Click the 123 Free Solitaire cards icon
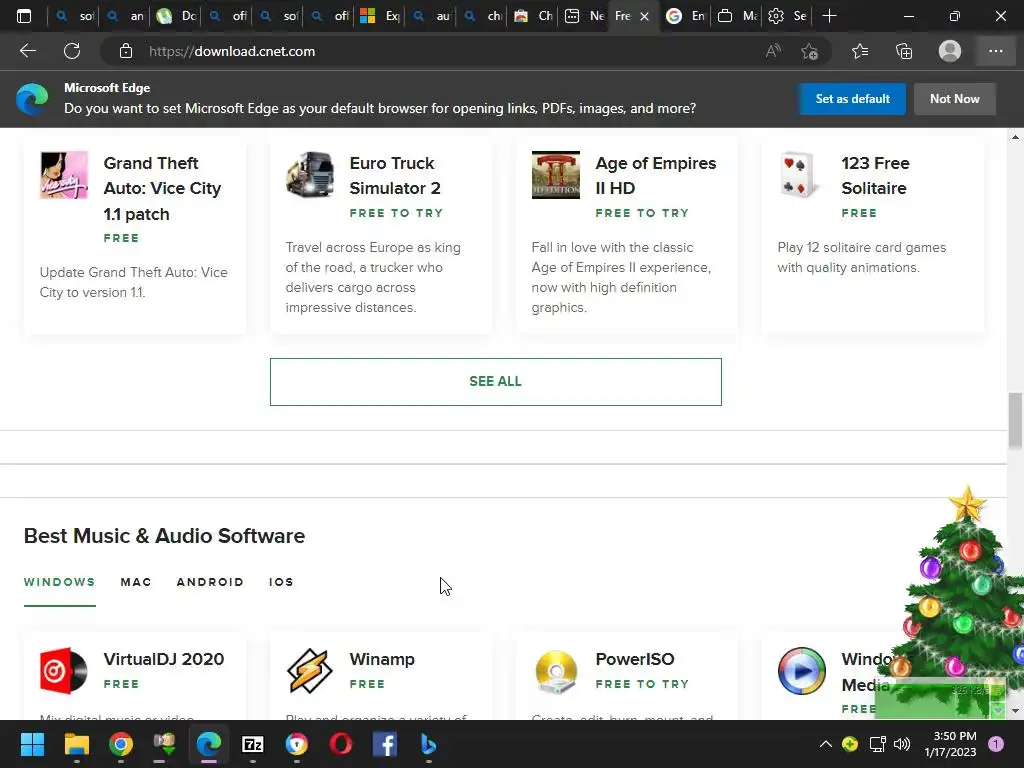The width and height of the screenshot is (1024, 768). [x=801, y=175]
